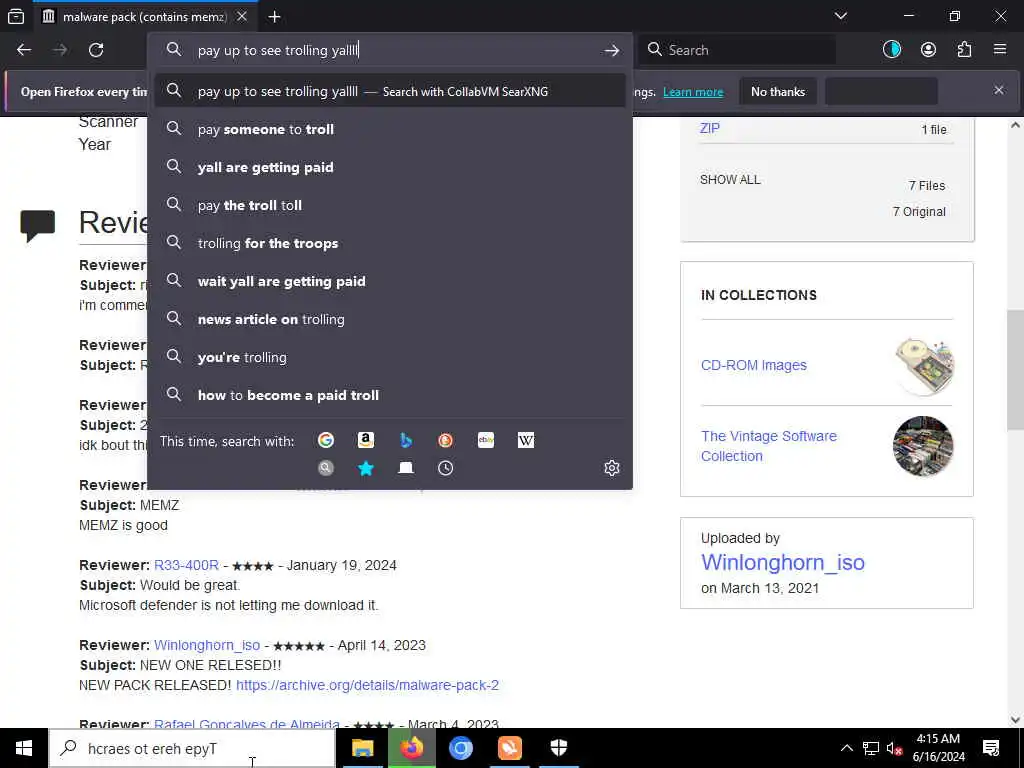1024x768 pixels.
Task: Open the notification center icon
Action: pyautogui.click(x=991, y=748)
